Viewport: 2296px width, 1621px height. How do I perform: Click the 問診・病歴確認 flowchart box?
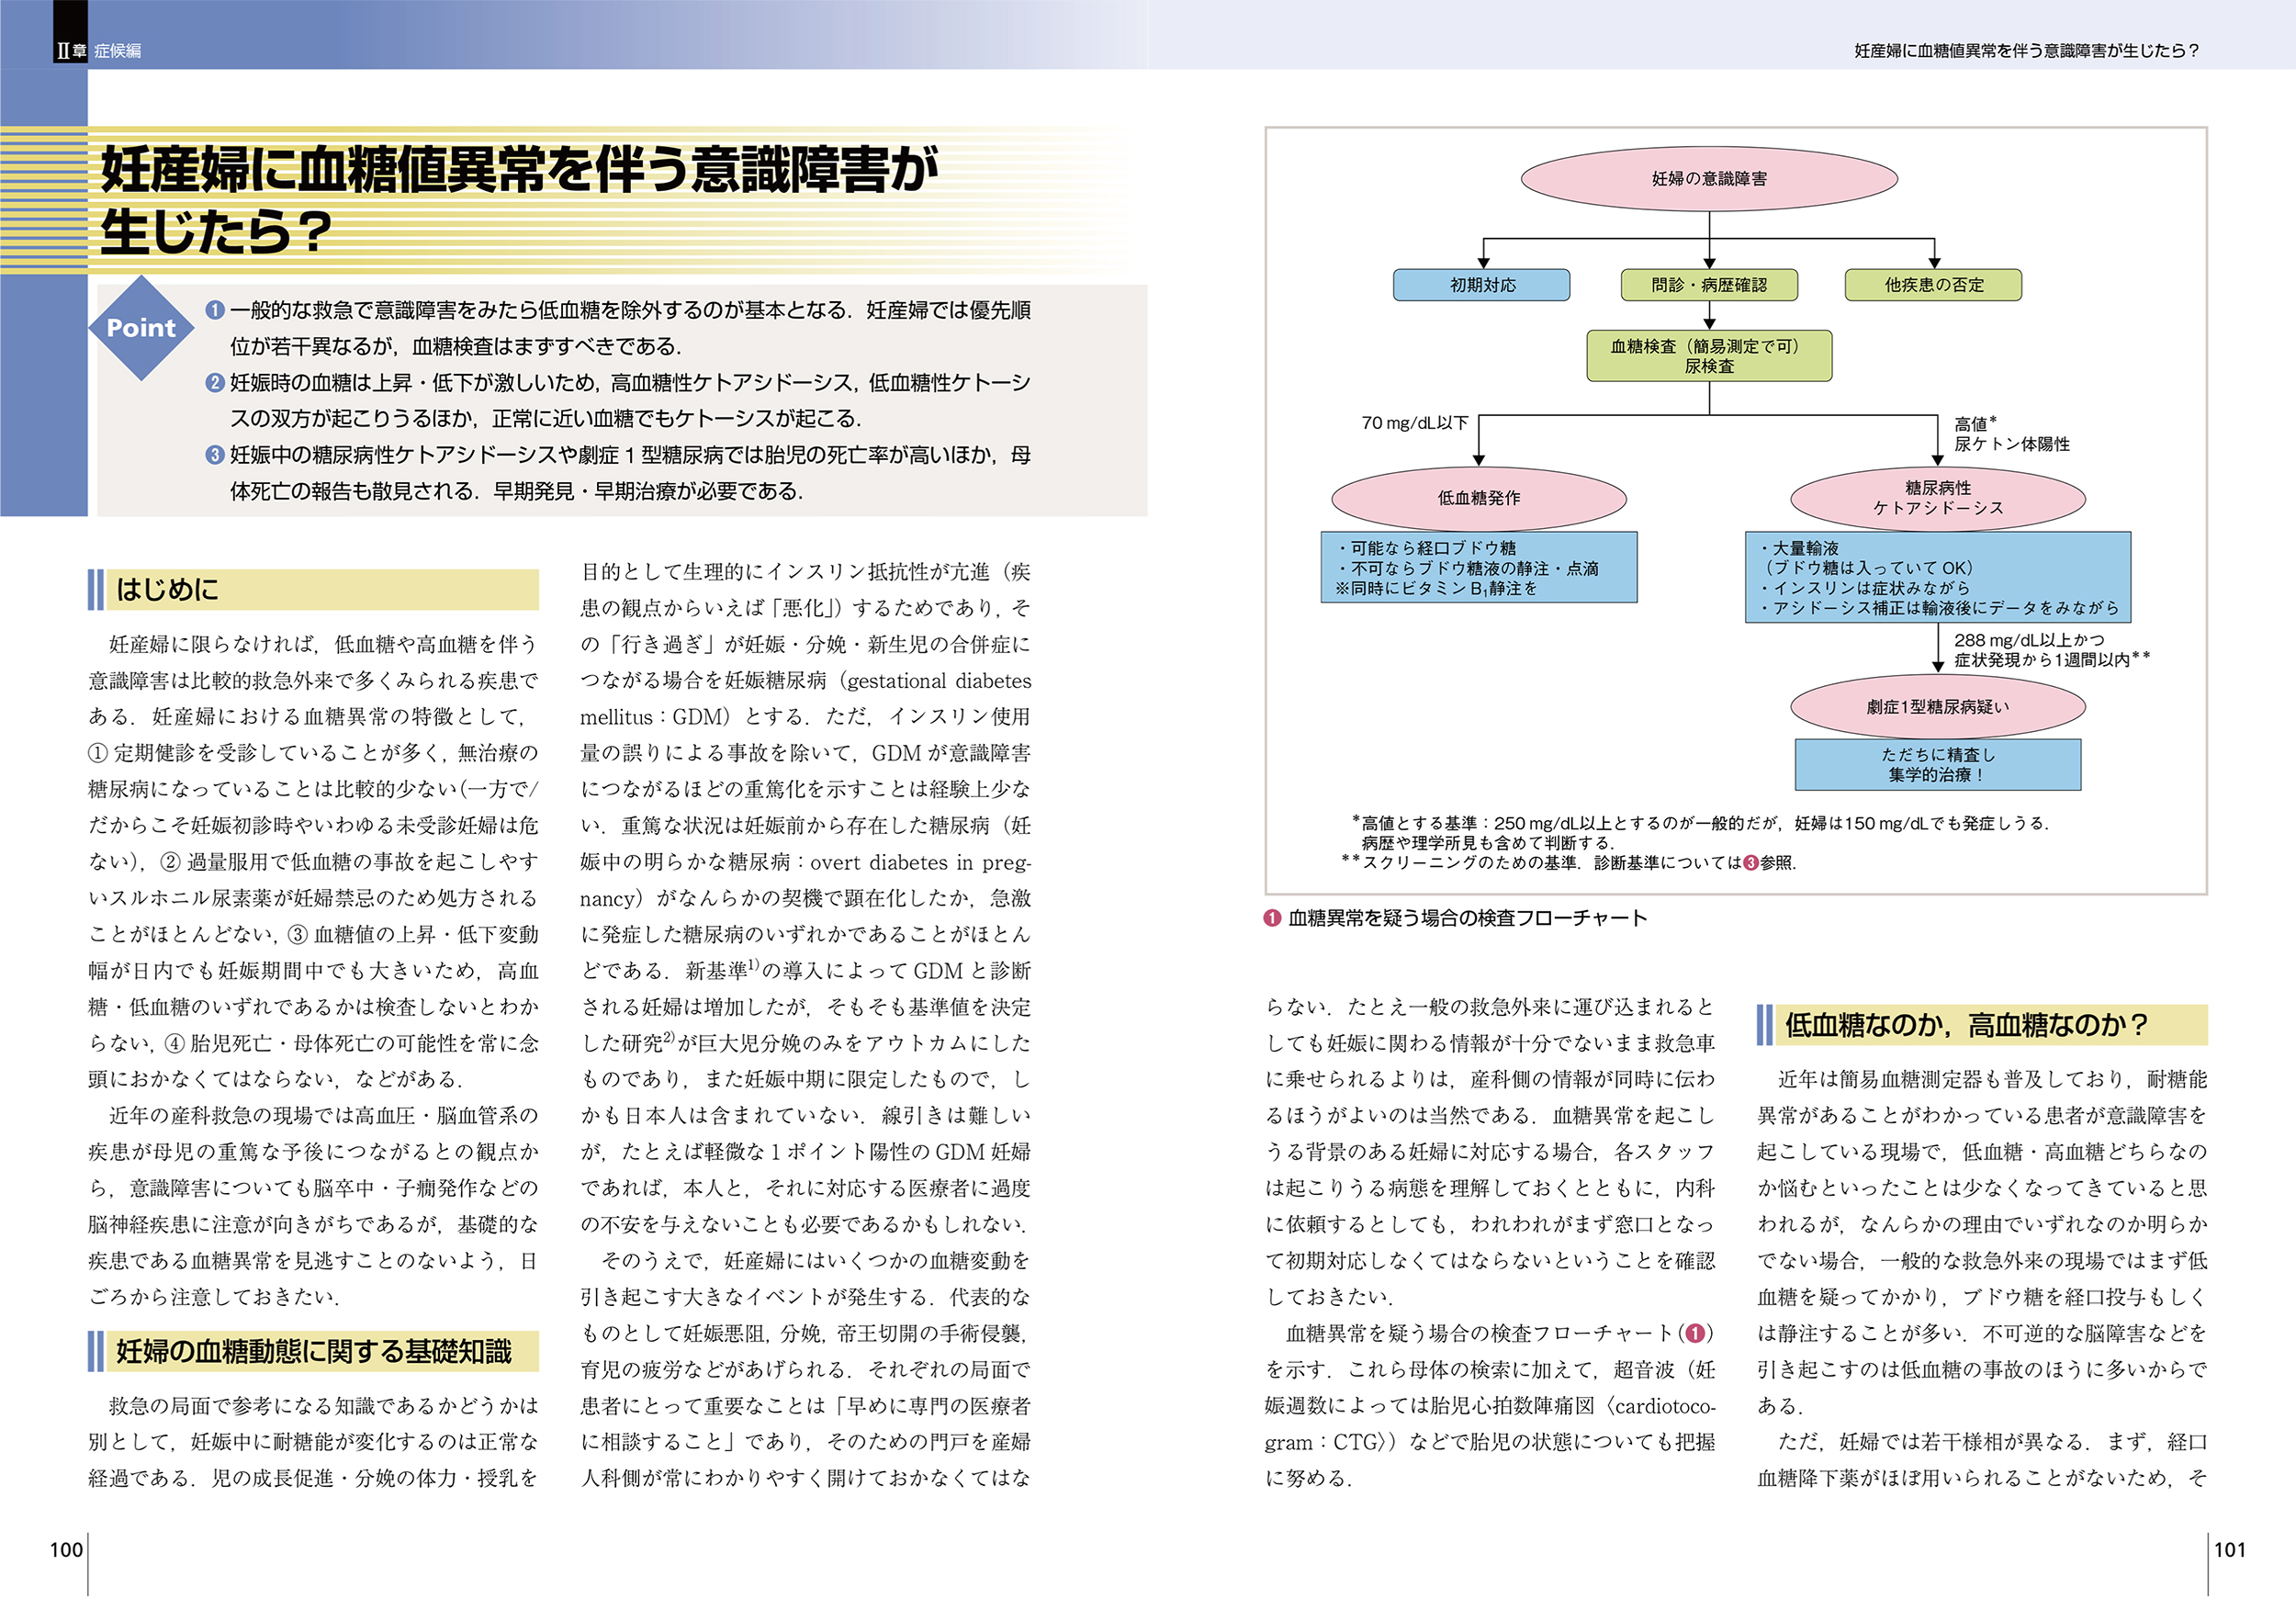(x=1709, y=285)
